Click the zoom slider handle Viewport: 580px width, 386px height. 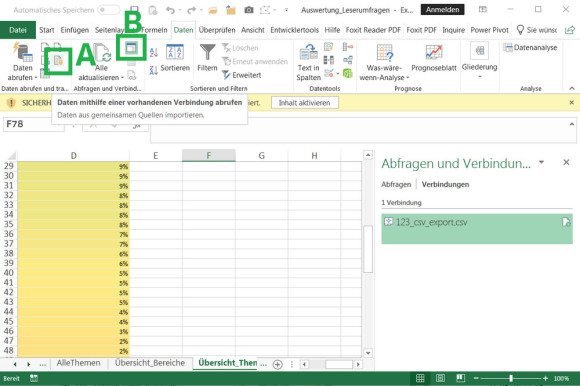[x=511, y=378]
